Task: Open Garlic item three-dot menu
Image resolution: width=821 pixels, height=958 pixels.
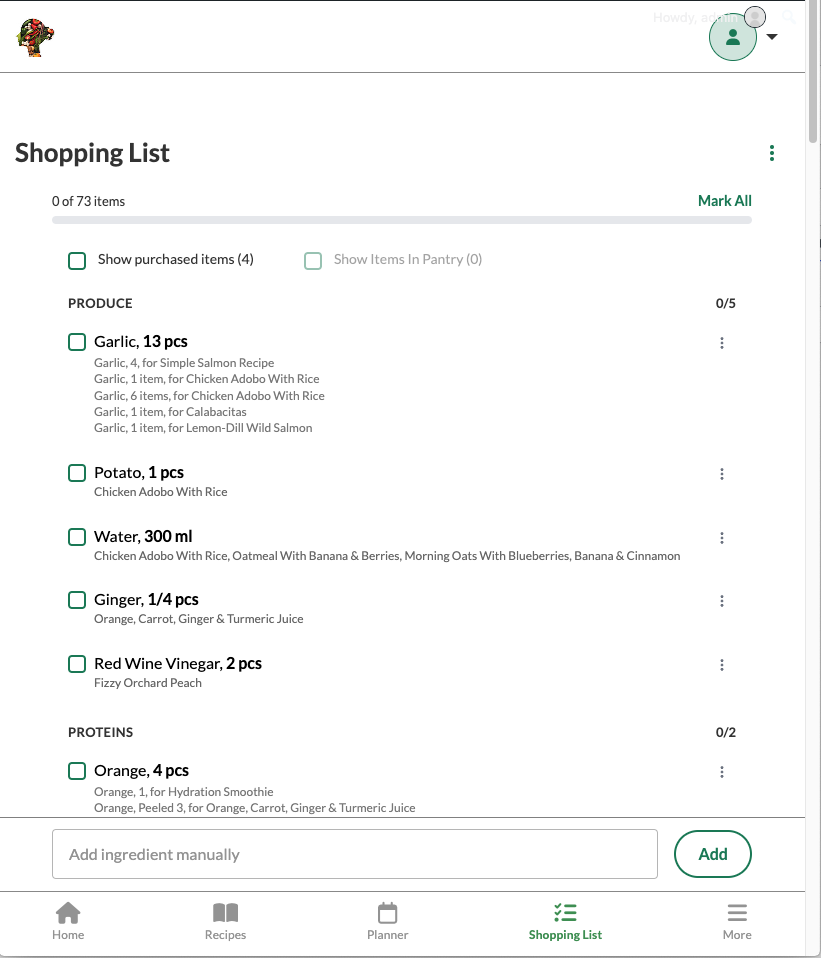Action: (721, 343)
